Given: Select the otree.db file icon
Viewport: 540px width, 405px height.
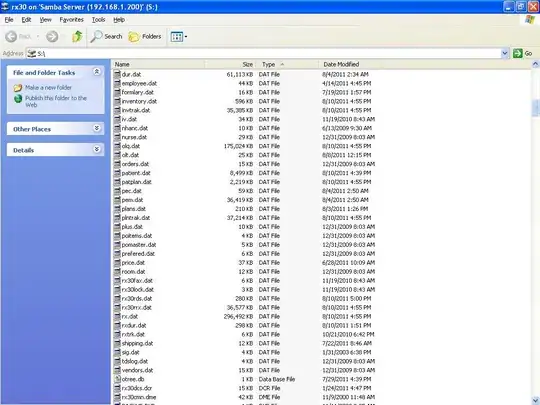Looking at the screenshot, I should 117,379.
